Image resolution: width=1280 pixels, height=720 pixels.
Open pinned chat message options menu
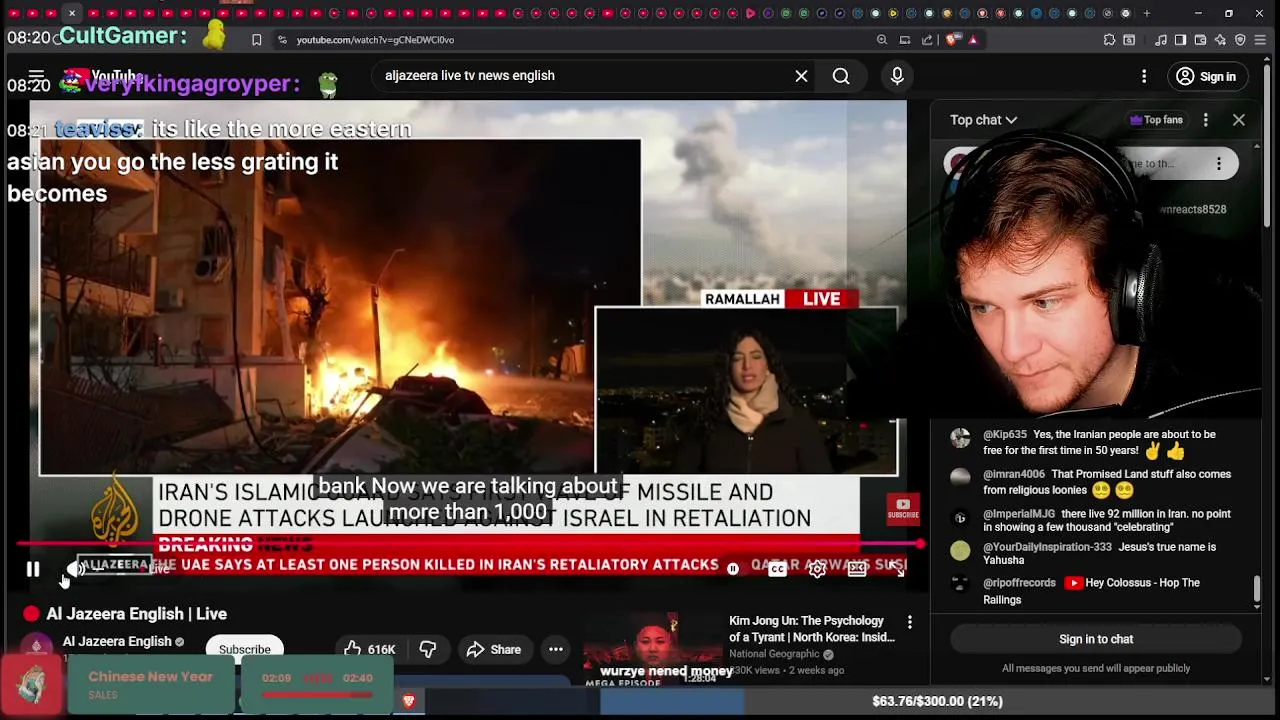tap(1219, 164)
